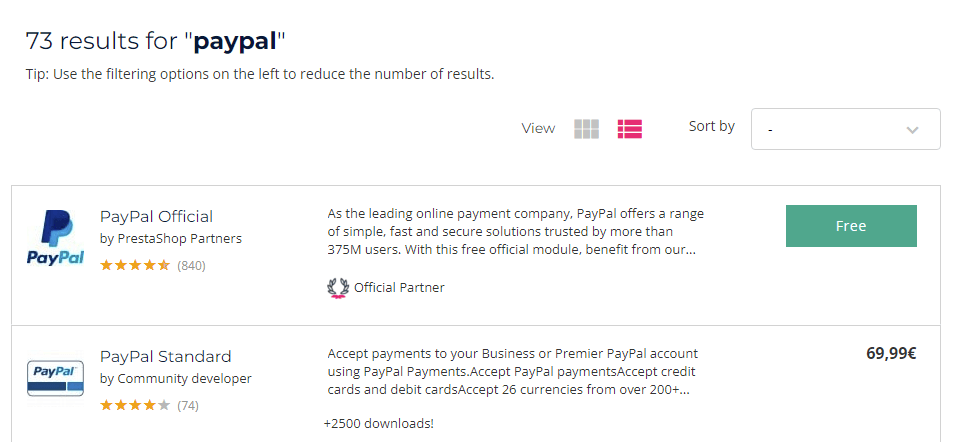This screenshot has width=966, height=442.
Task: Click the PayPal Standard description text
Action: (512, 371)
